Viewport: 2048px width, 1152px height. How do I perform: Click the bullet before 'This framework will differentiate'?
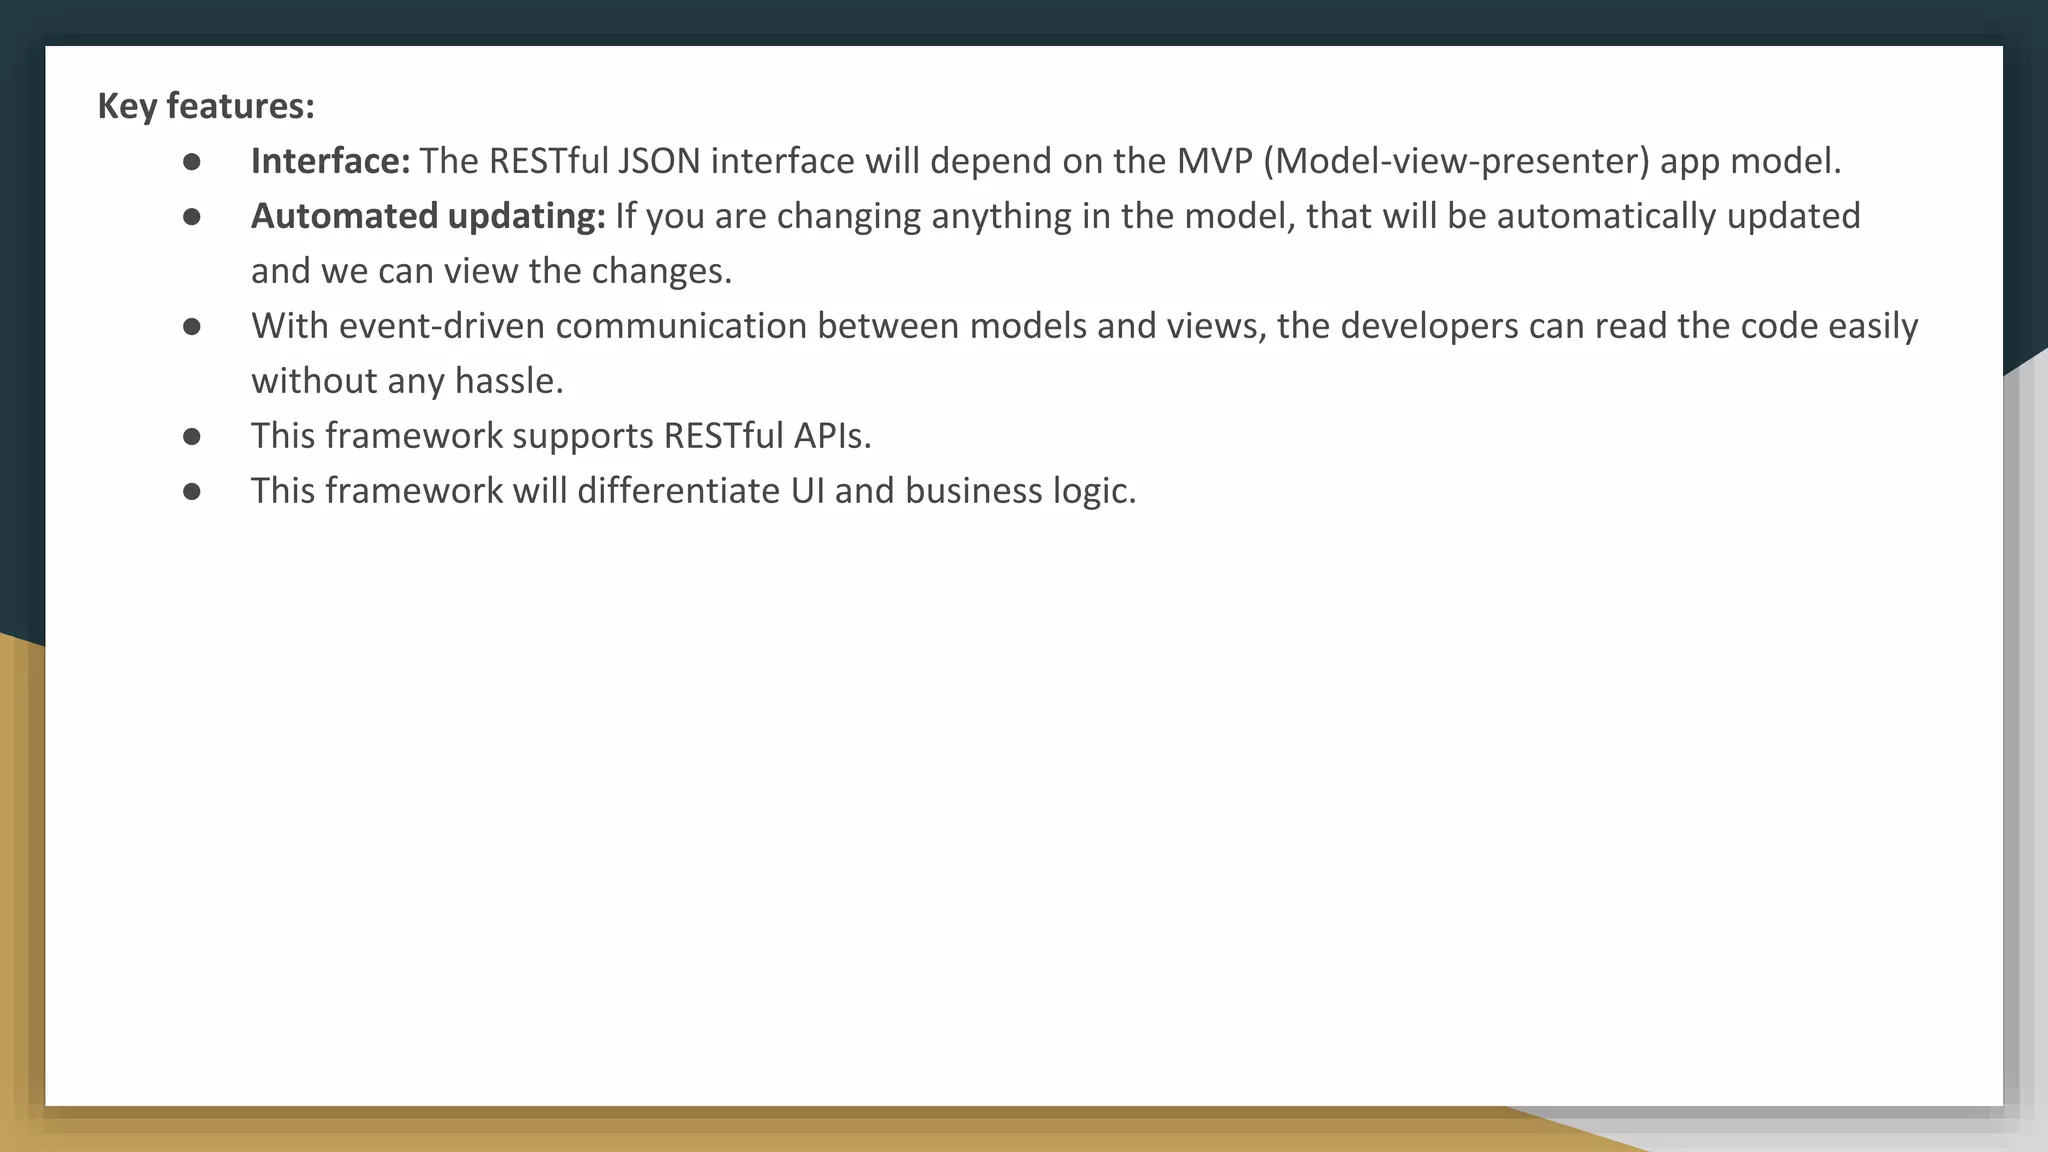(192, 492)
